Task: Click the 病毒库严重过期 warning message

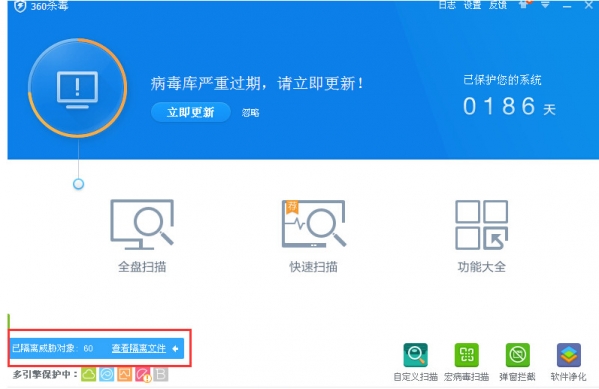Action: pyautogui.click(x=257, y=83)
